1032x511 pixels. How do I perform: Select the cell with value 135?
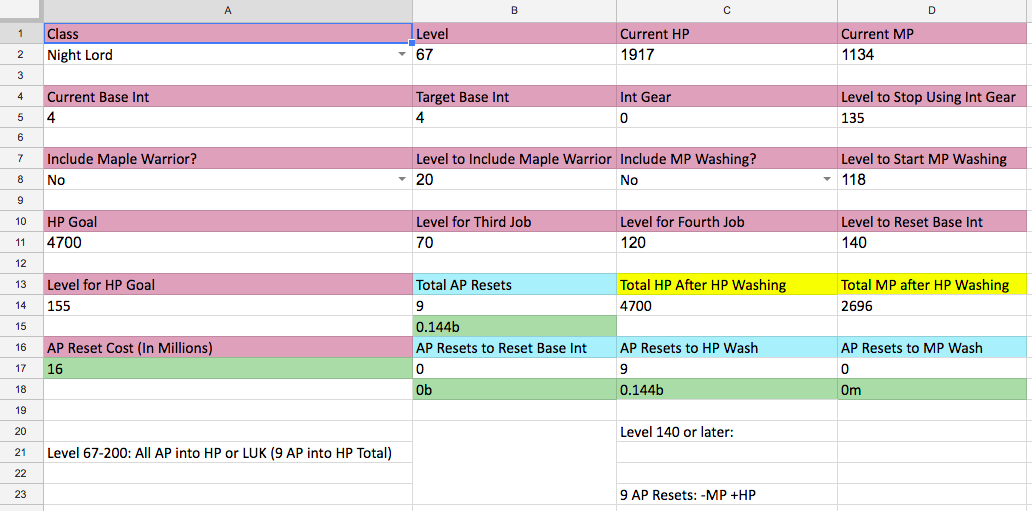(x=932, y=118)
